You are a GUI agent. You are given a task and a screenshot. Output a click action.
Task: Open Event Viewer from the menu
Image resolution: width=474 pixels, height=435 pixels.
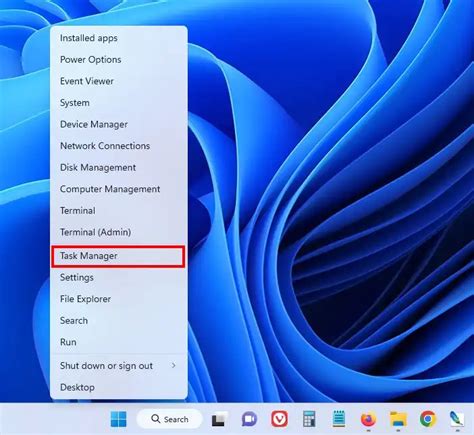pyautogui.click(x=119, y=81)
